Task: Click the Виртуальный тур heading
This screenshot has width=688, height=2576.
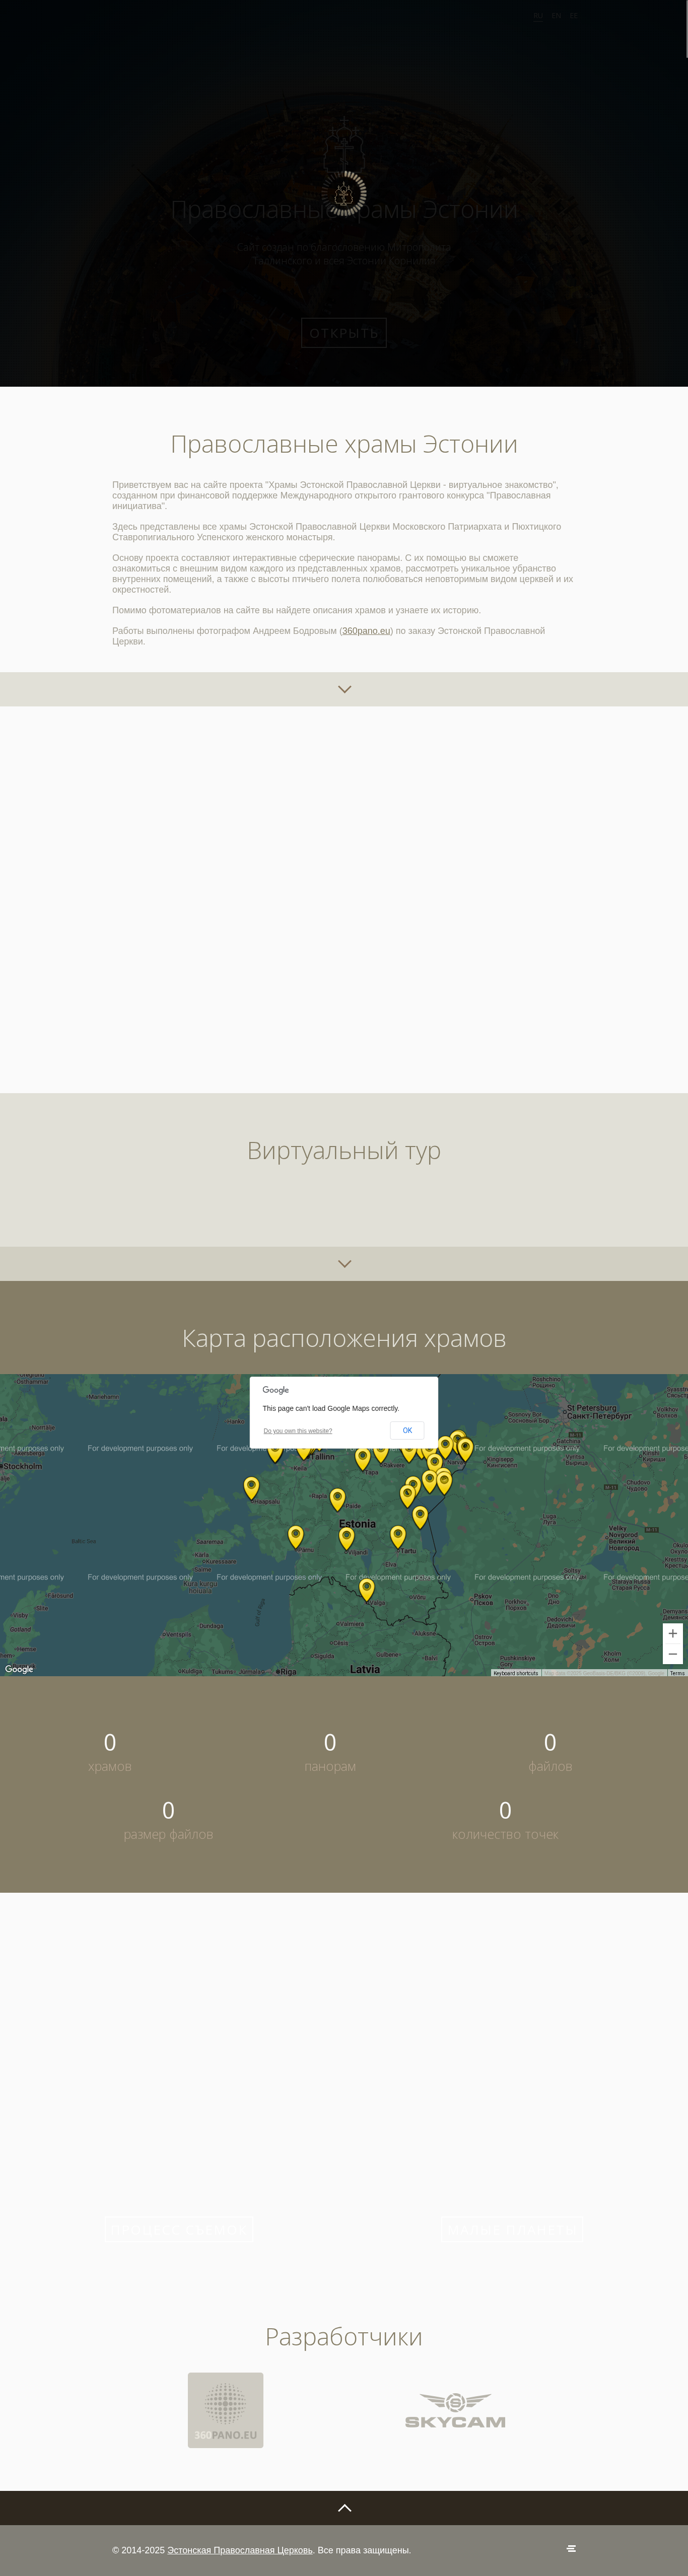Action: pos(344,1150)
